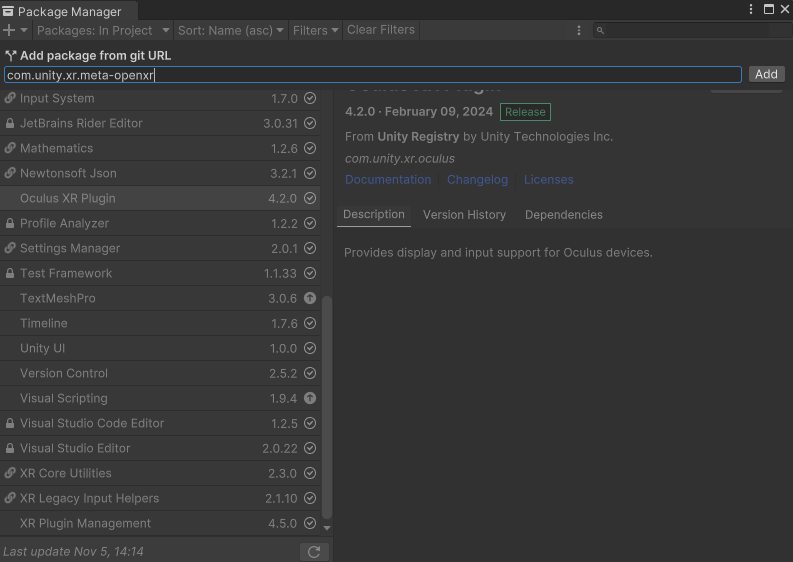Select the Input System package
Image resolution: width=793 pixels, height=562 pixels.
click(160, 98)
